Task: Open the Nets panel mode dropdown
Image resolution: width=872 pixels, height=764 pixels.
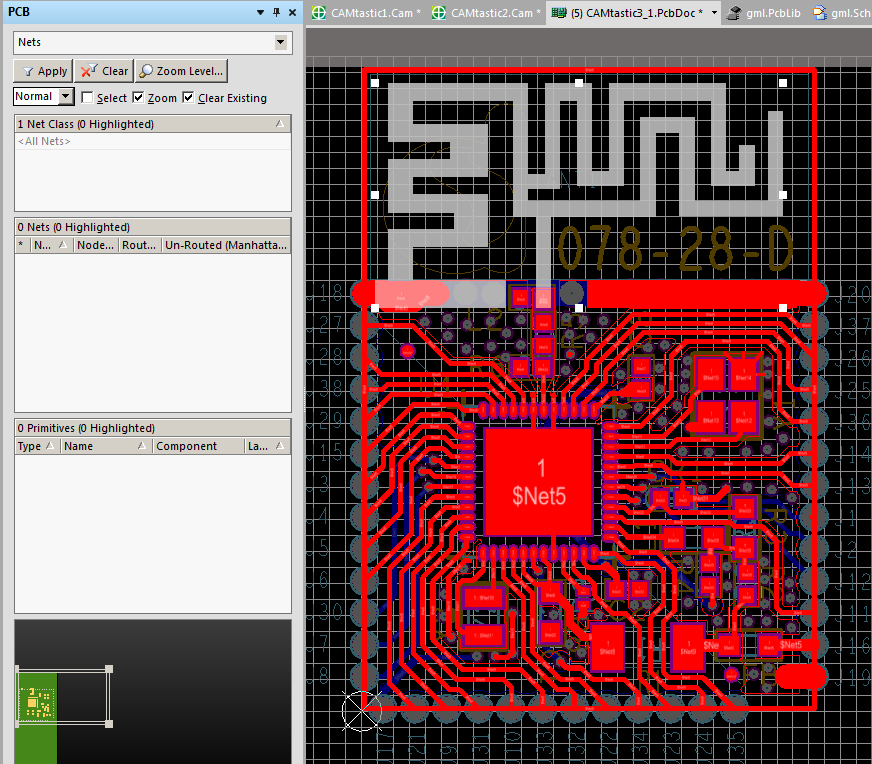Action: [x=280, y=42]
